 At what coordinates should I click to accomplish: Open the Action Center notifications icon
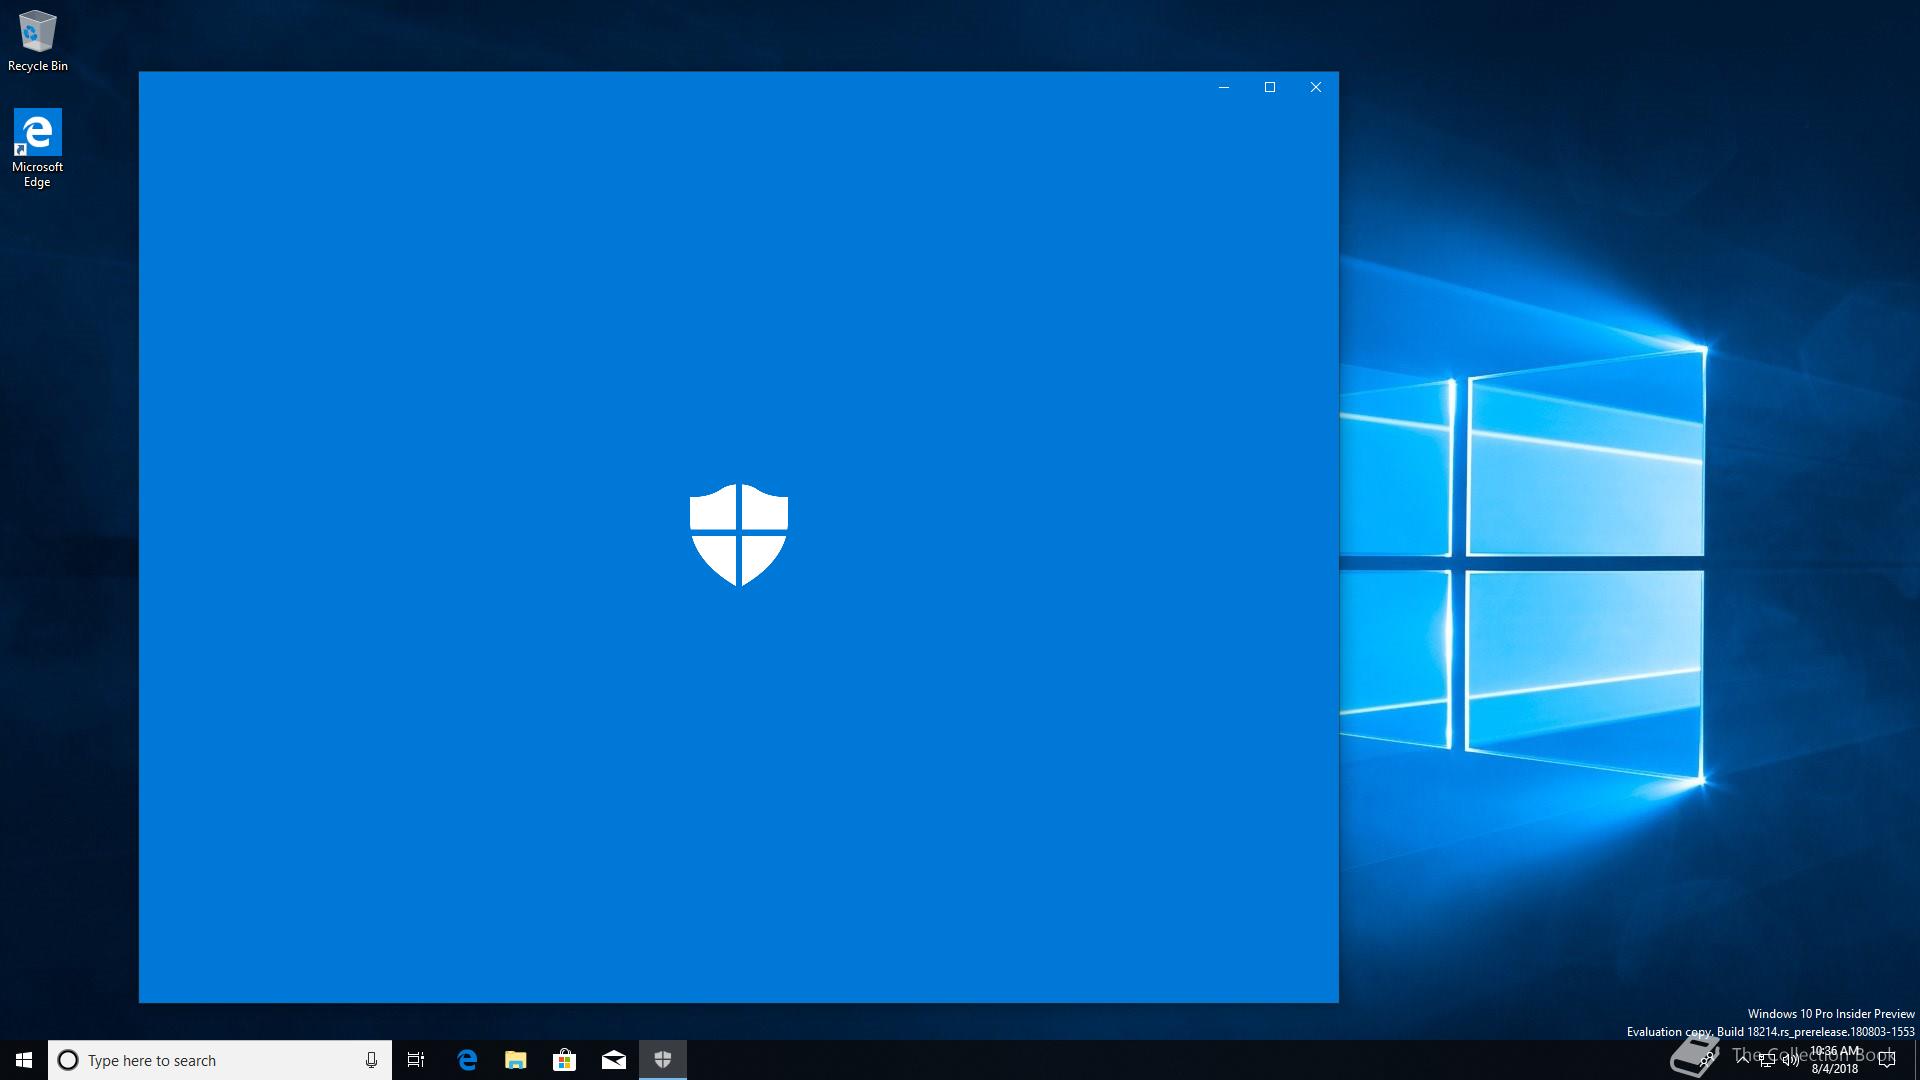1887,1060
